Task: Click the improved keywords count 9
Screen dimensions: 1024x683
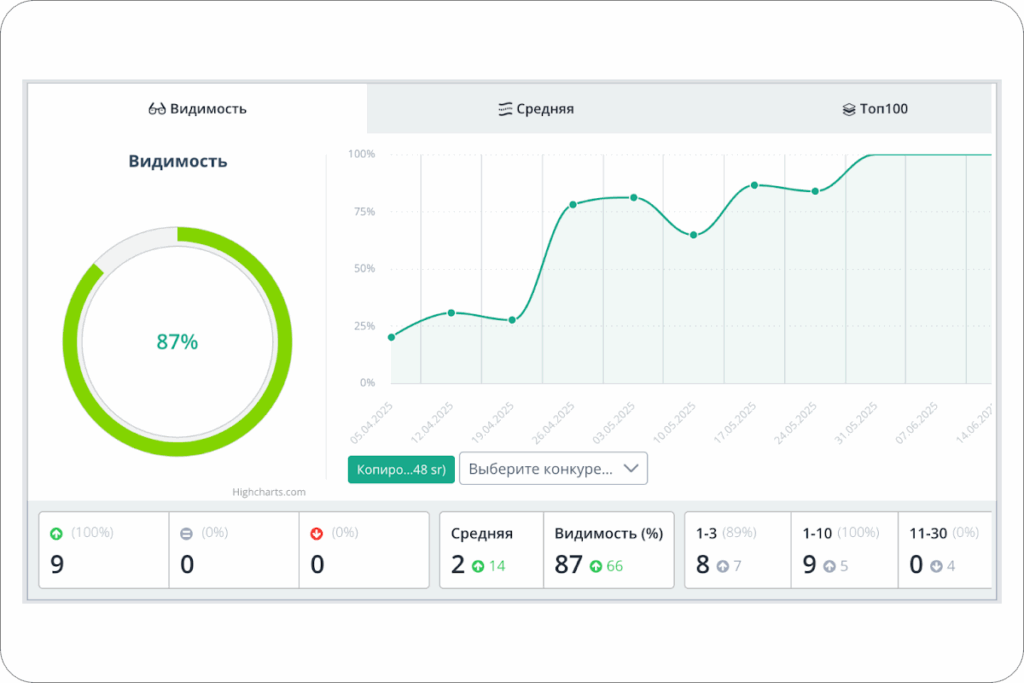Action: [57, 565]
